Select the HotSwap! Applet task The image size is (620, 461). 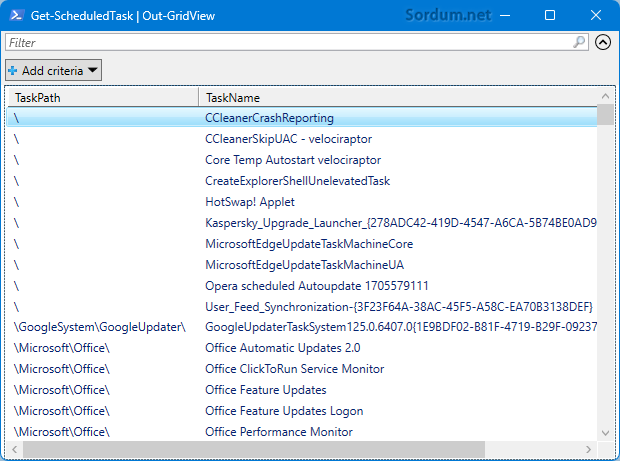[x=302, y=202]
